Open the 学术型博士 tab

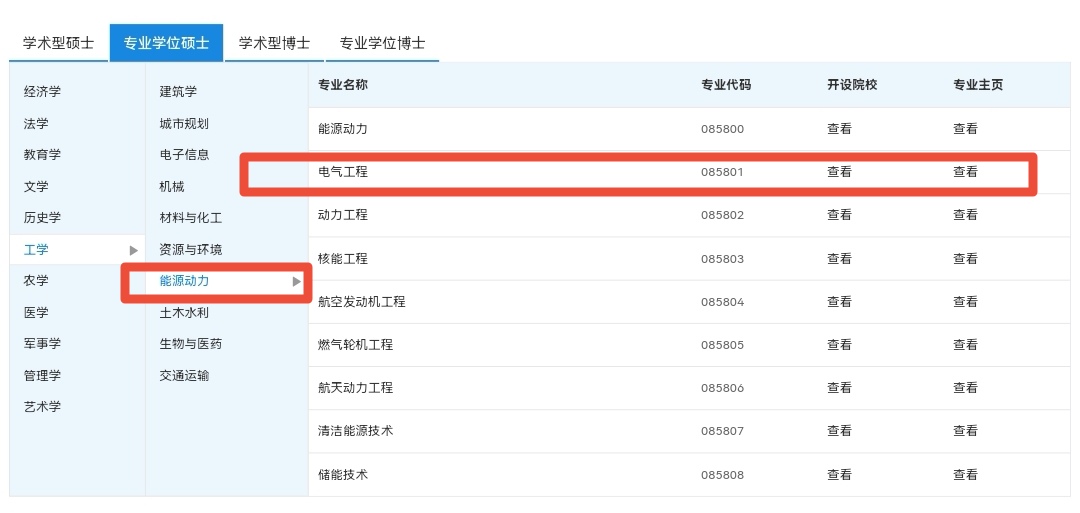coord(274,43)
